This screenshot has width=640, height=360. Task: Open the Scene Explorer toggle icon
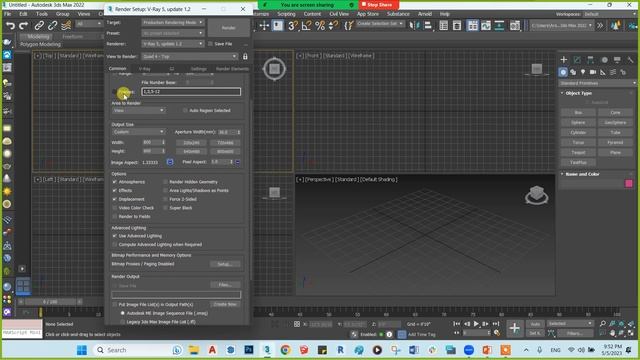tap(444, 26)
